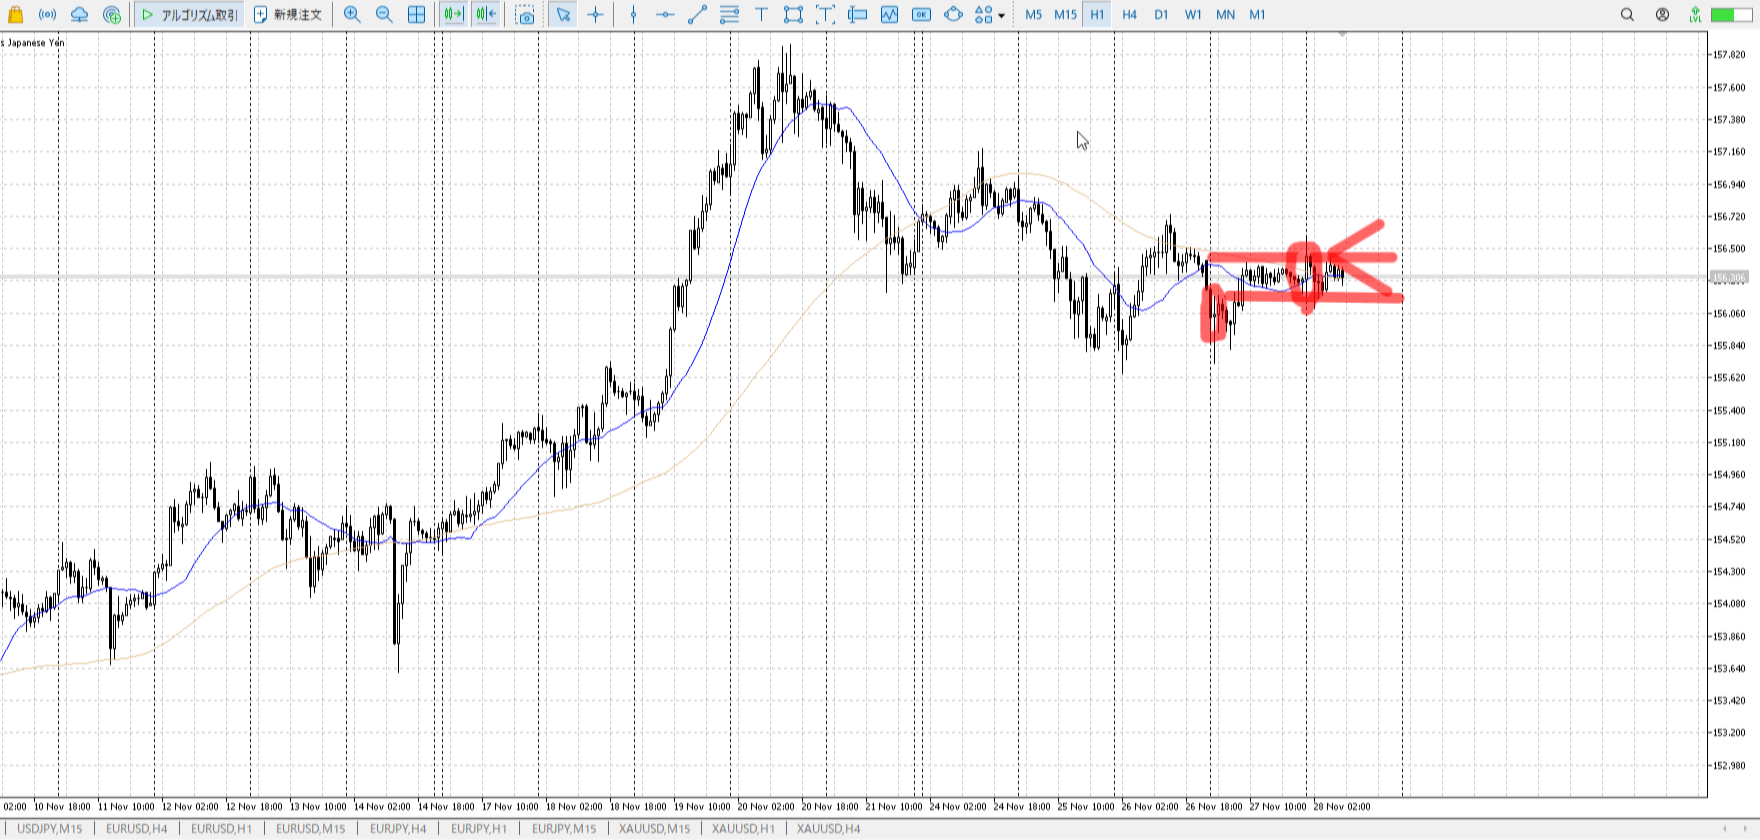Screen dimensions: 1760x840
Task: Toggle chart auto-scroll to latest bar
Action: point(453,14)
